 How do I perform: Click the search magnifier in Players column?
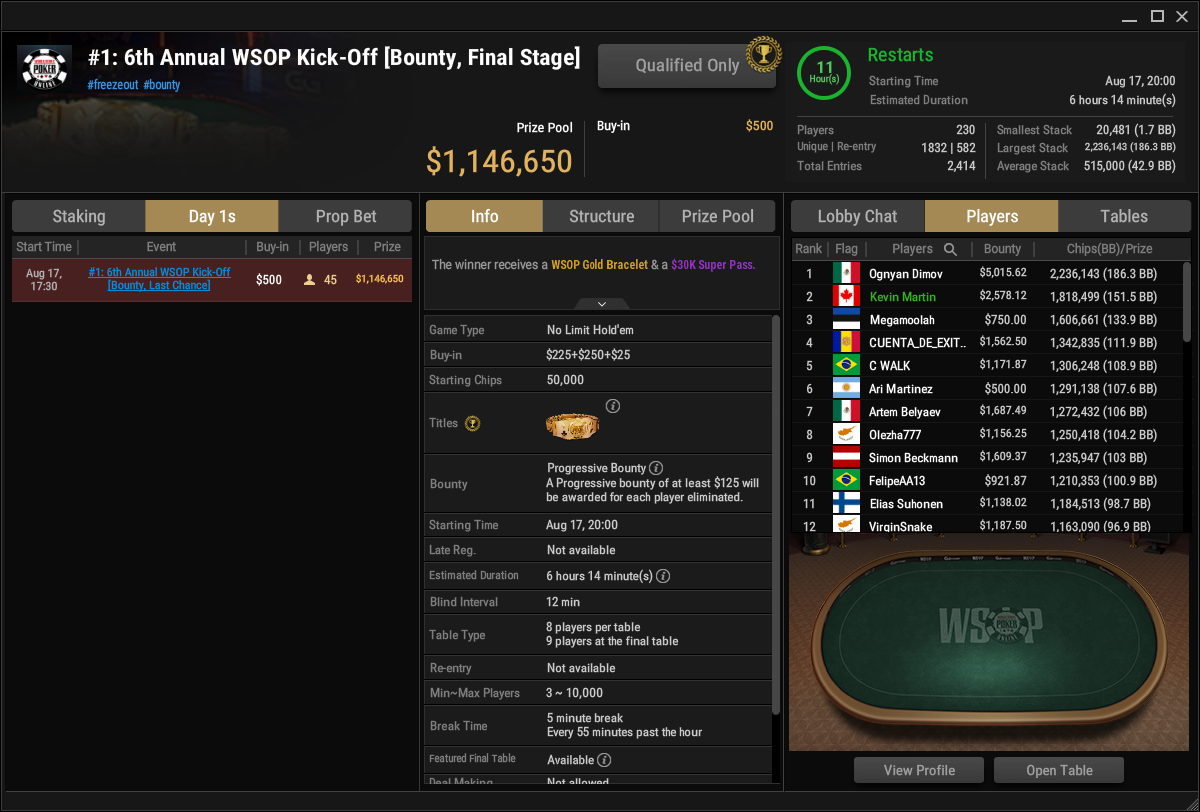950,249
